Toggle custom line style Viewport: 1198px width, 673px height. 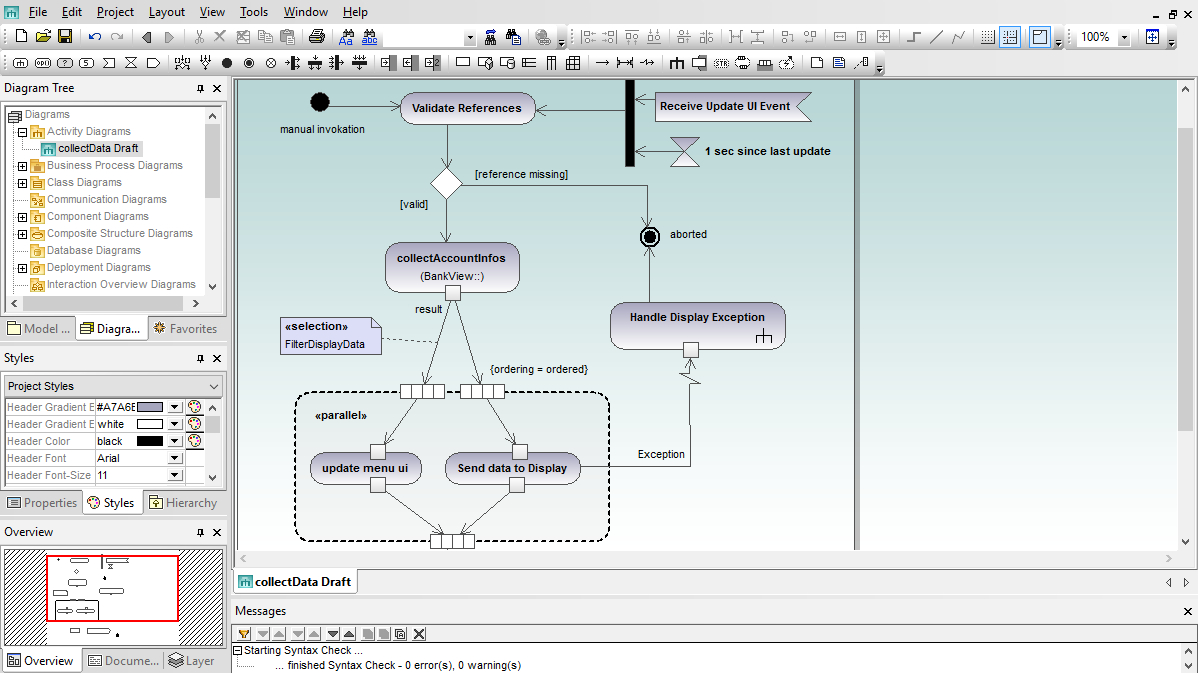pos(959,37)
